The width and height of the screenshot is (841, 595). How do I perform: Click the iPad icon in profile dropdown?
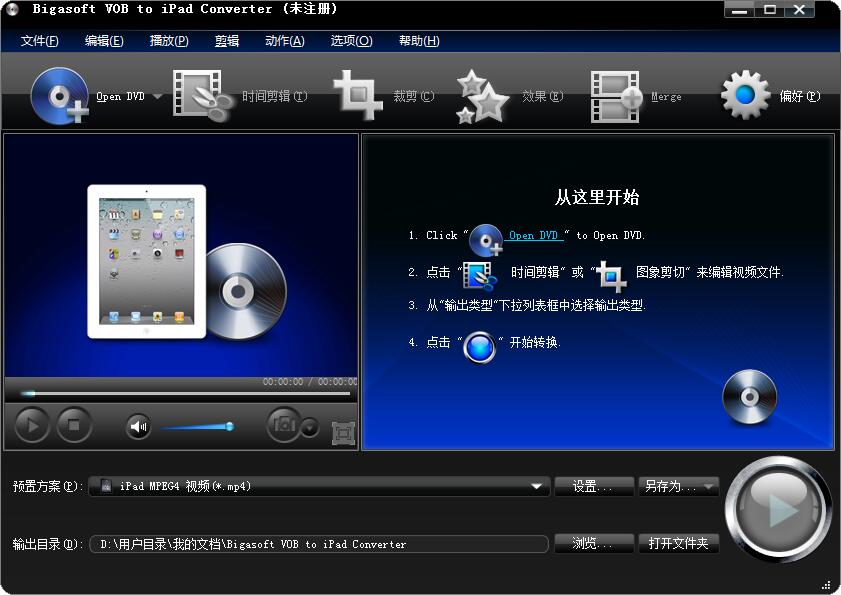pos(106,486)
